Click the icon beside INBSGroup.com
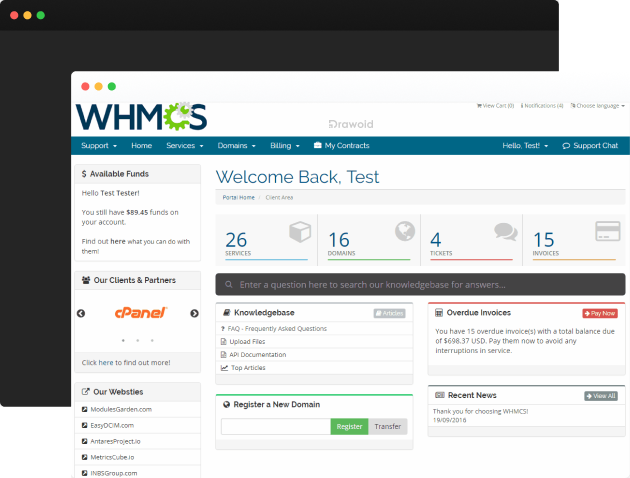This screenshot has width=630, height=478. point(84,473)
